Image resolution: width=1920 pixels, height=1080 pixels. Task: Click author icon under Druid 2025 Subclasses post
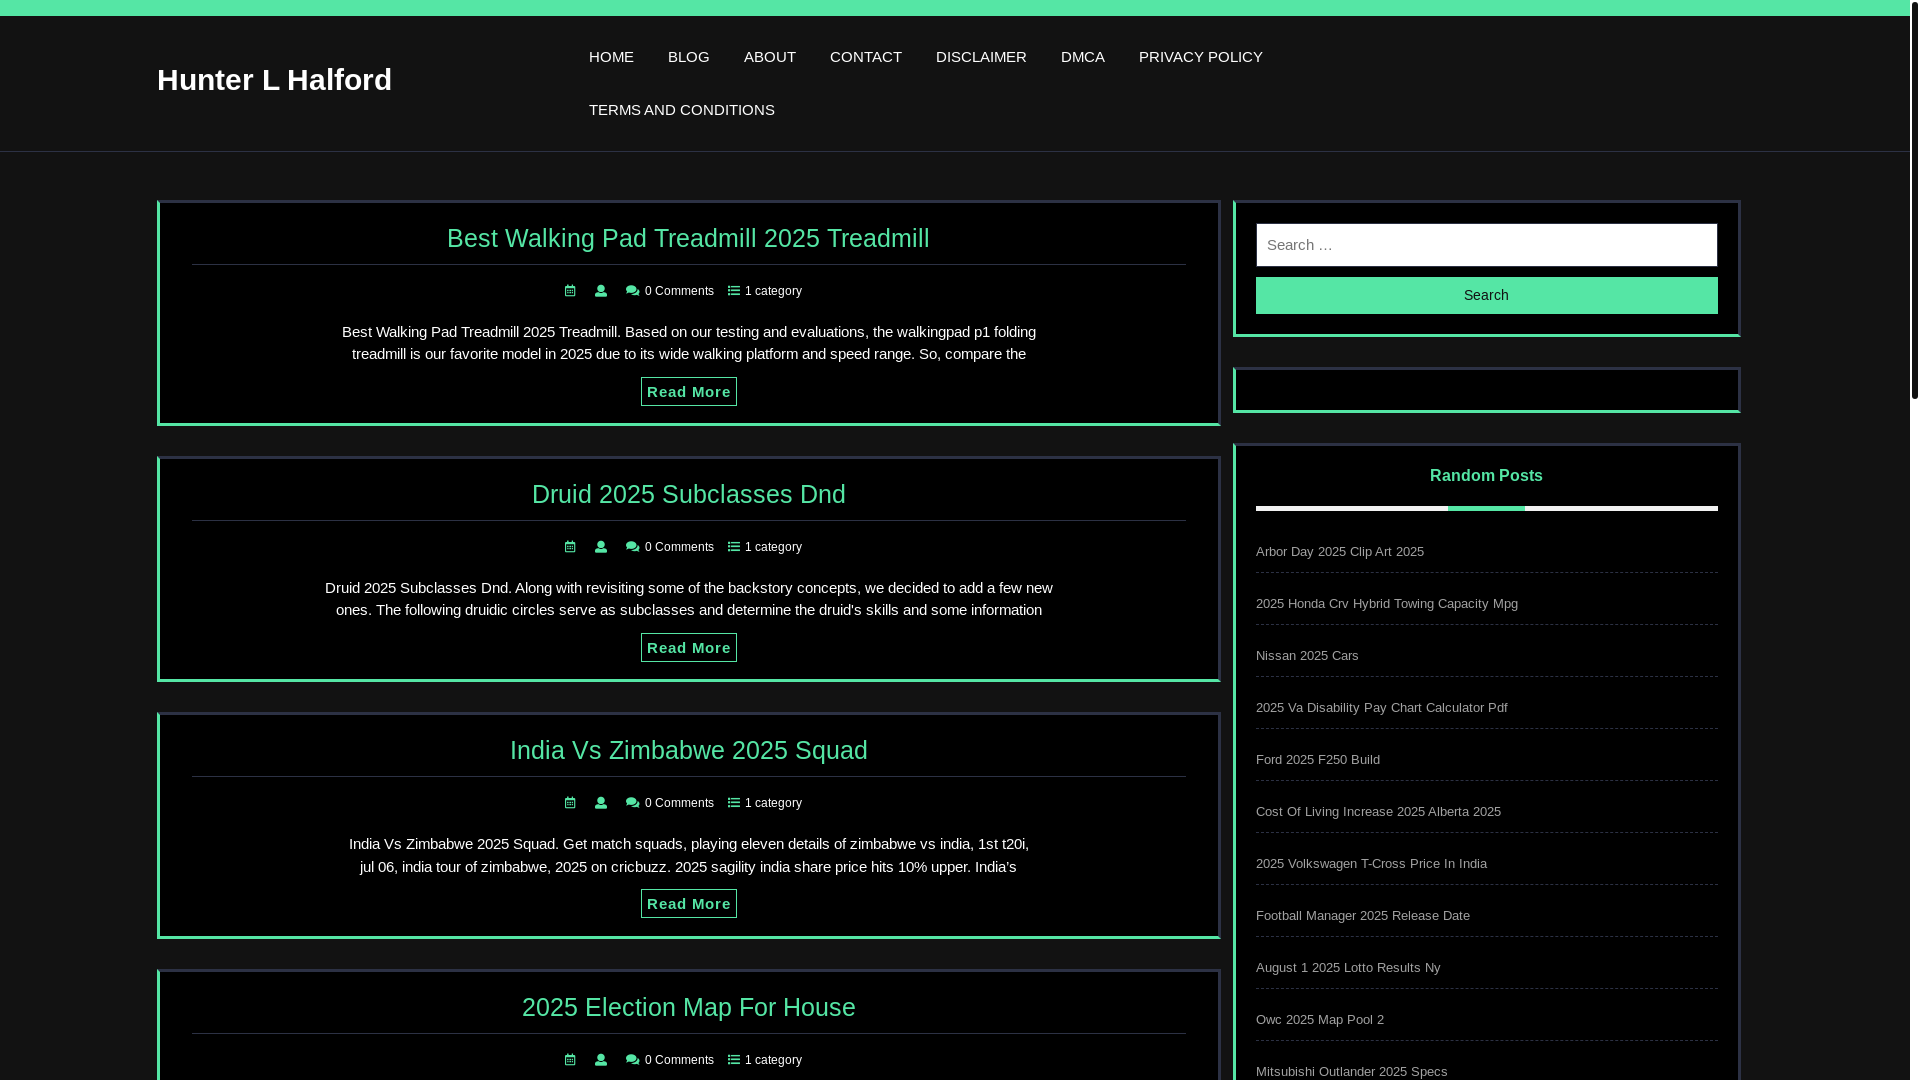pyautogui.click(x=601, y=547)
